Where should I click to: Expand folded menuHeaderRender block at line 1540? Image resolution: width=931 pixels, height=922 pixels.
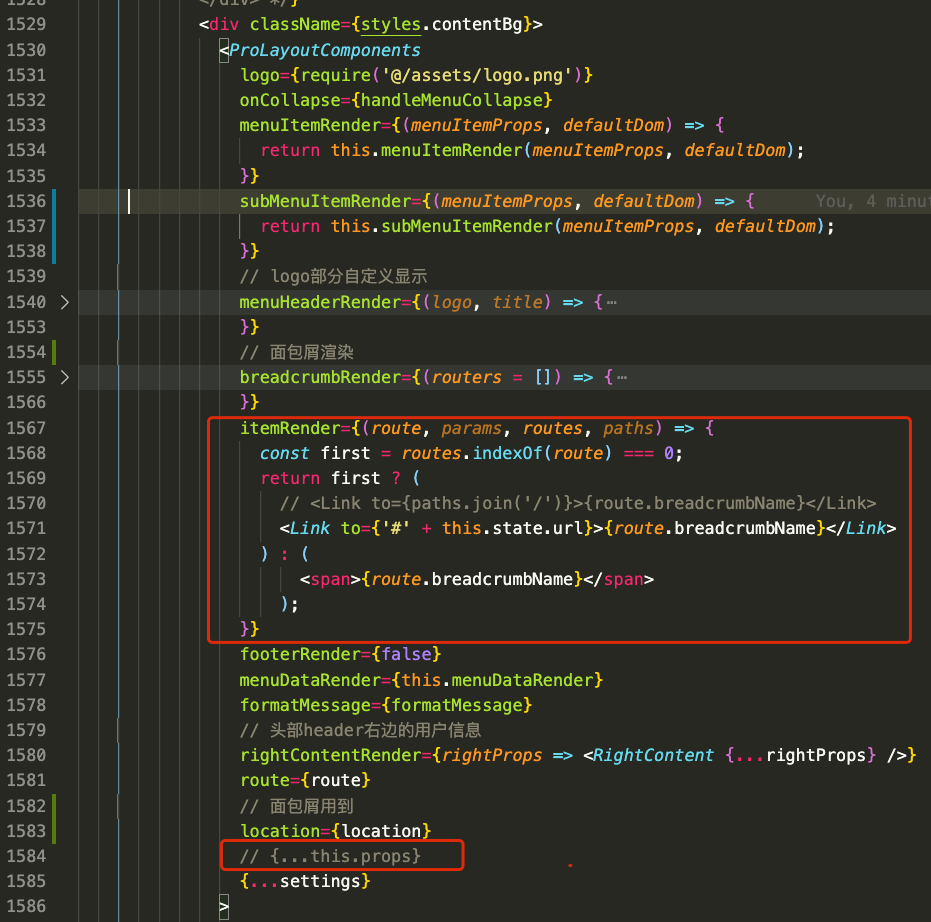pyautogui.click(x=65, y=302)
